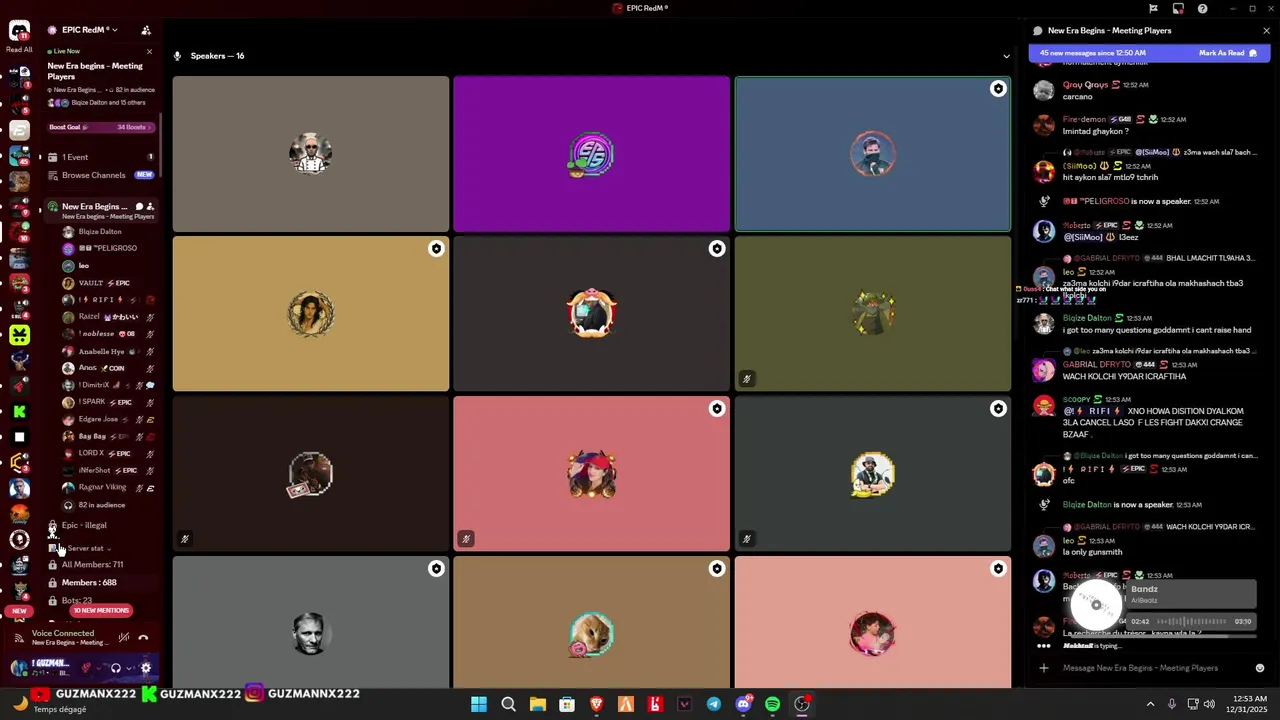Image resolution: width=1280 pixels, height=720 pixels.
Task: Click the NEW servers pill in sidebar
Action: click(x=19, y=610)
